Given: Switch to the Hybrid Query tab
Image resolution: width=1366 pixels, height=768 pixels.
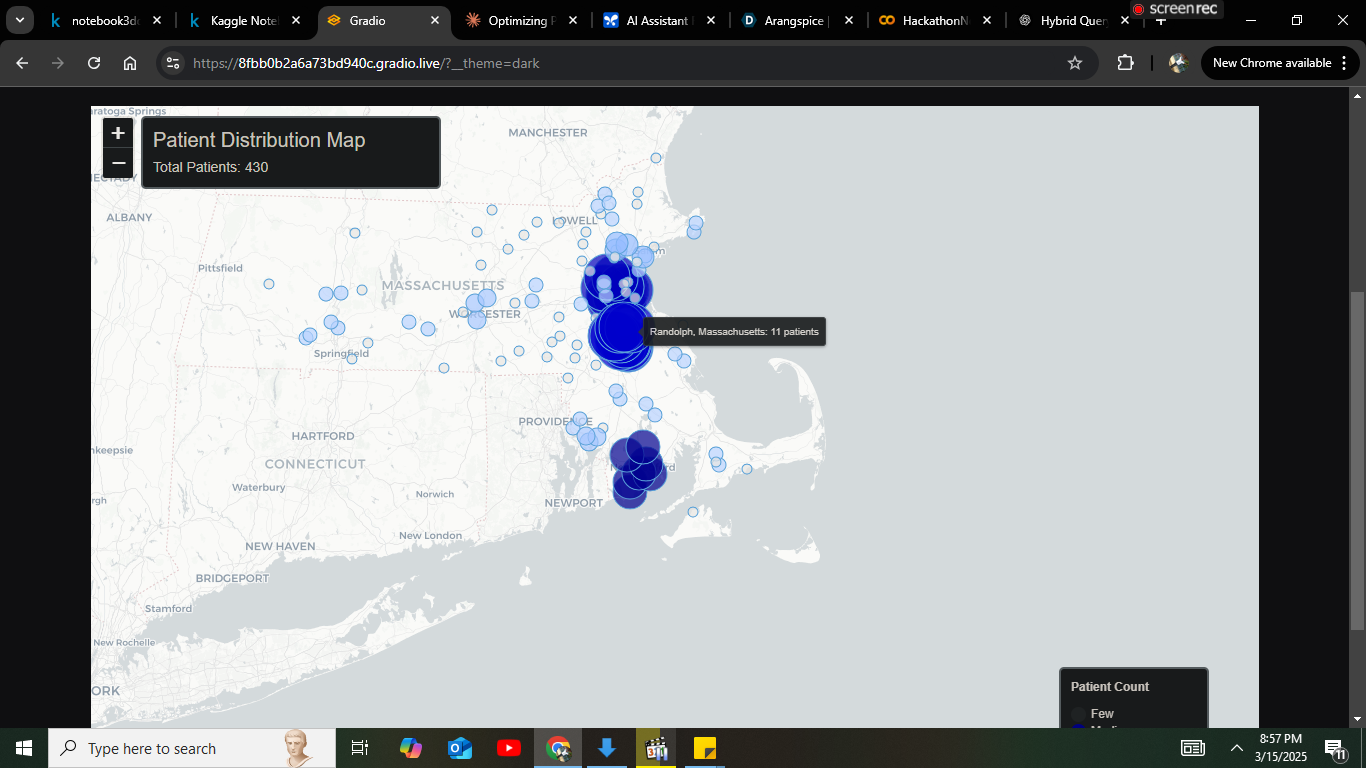Looking at the screenshot, I should point(1072,20).
